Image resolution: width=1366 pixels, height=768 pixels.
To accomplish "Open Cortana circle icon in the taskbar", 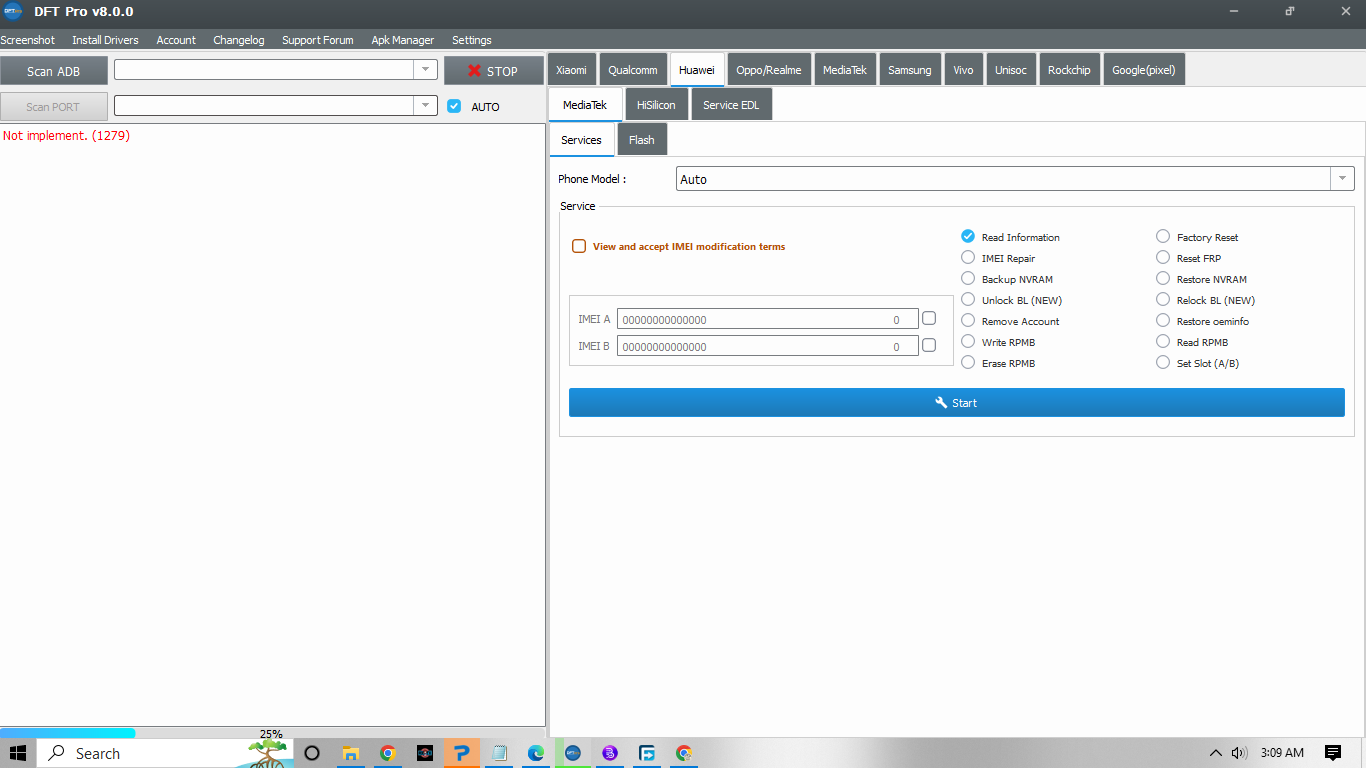I will click(x=312, y=753).
